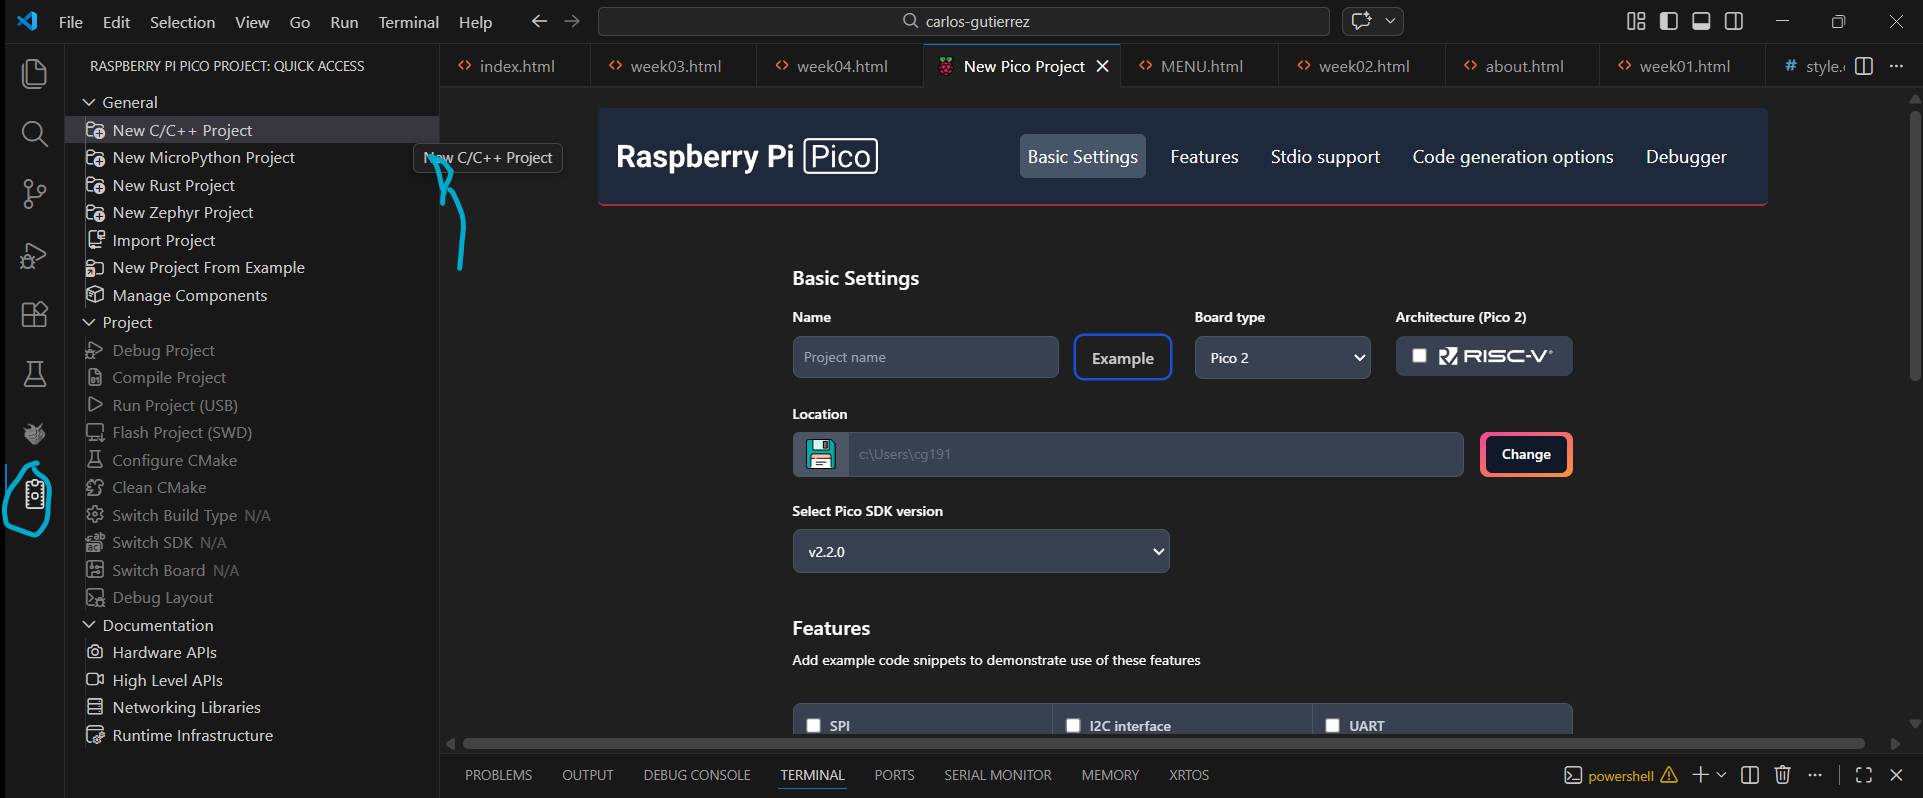Click the save disk icon beside Location
The width and height of the screenshot is (1923, 798).
click(821, 454)
